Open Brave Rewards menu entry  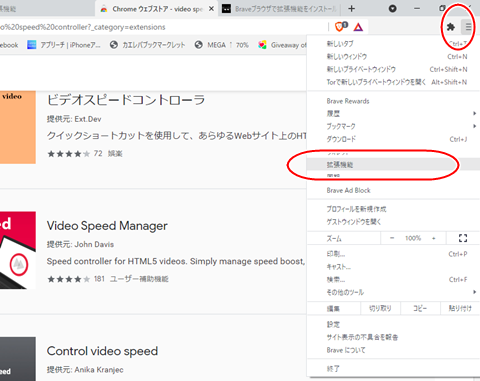tap(393, 101)
